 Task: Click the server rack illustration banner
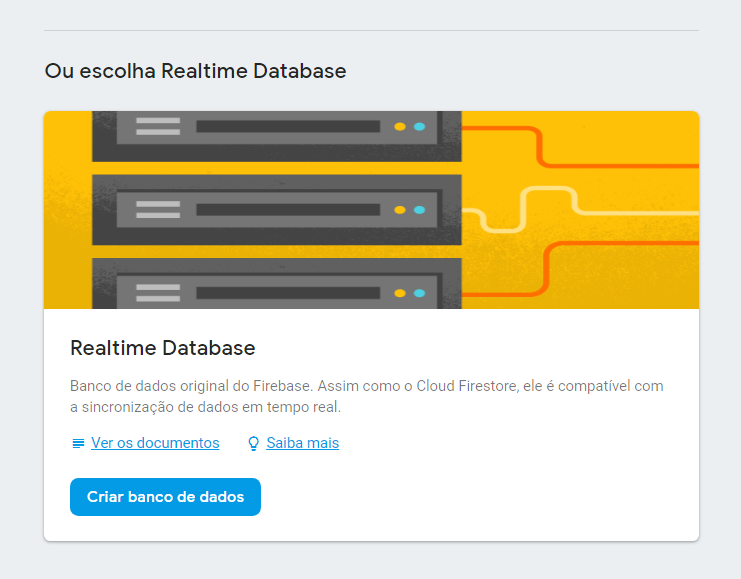[x=371, y=210]
